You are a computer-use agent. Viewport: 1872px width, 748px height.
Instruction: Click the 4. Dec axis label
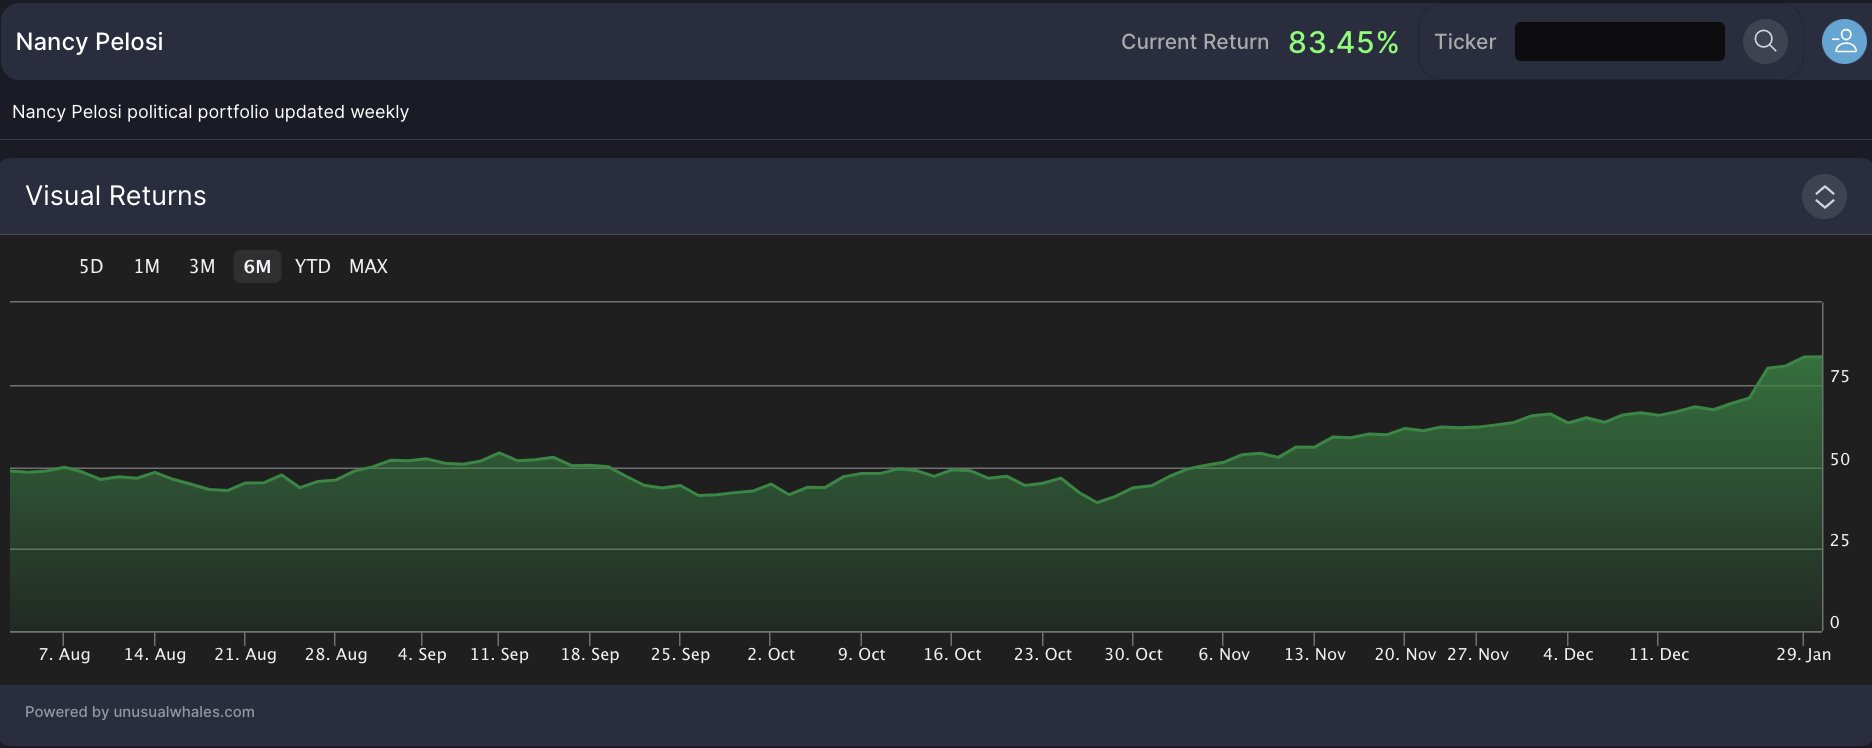(x=1568, y=654)
